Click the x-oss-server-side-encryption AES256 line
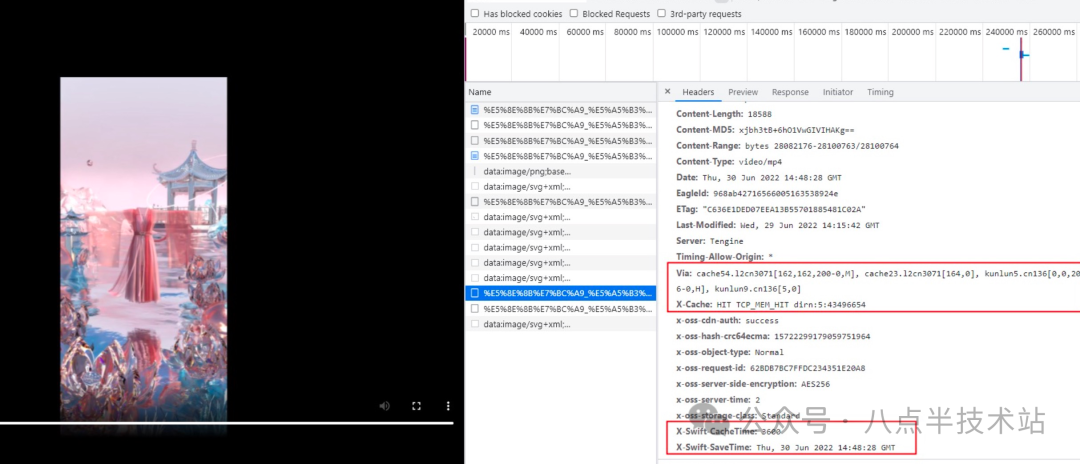 753,383
